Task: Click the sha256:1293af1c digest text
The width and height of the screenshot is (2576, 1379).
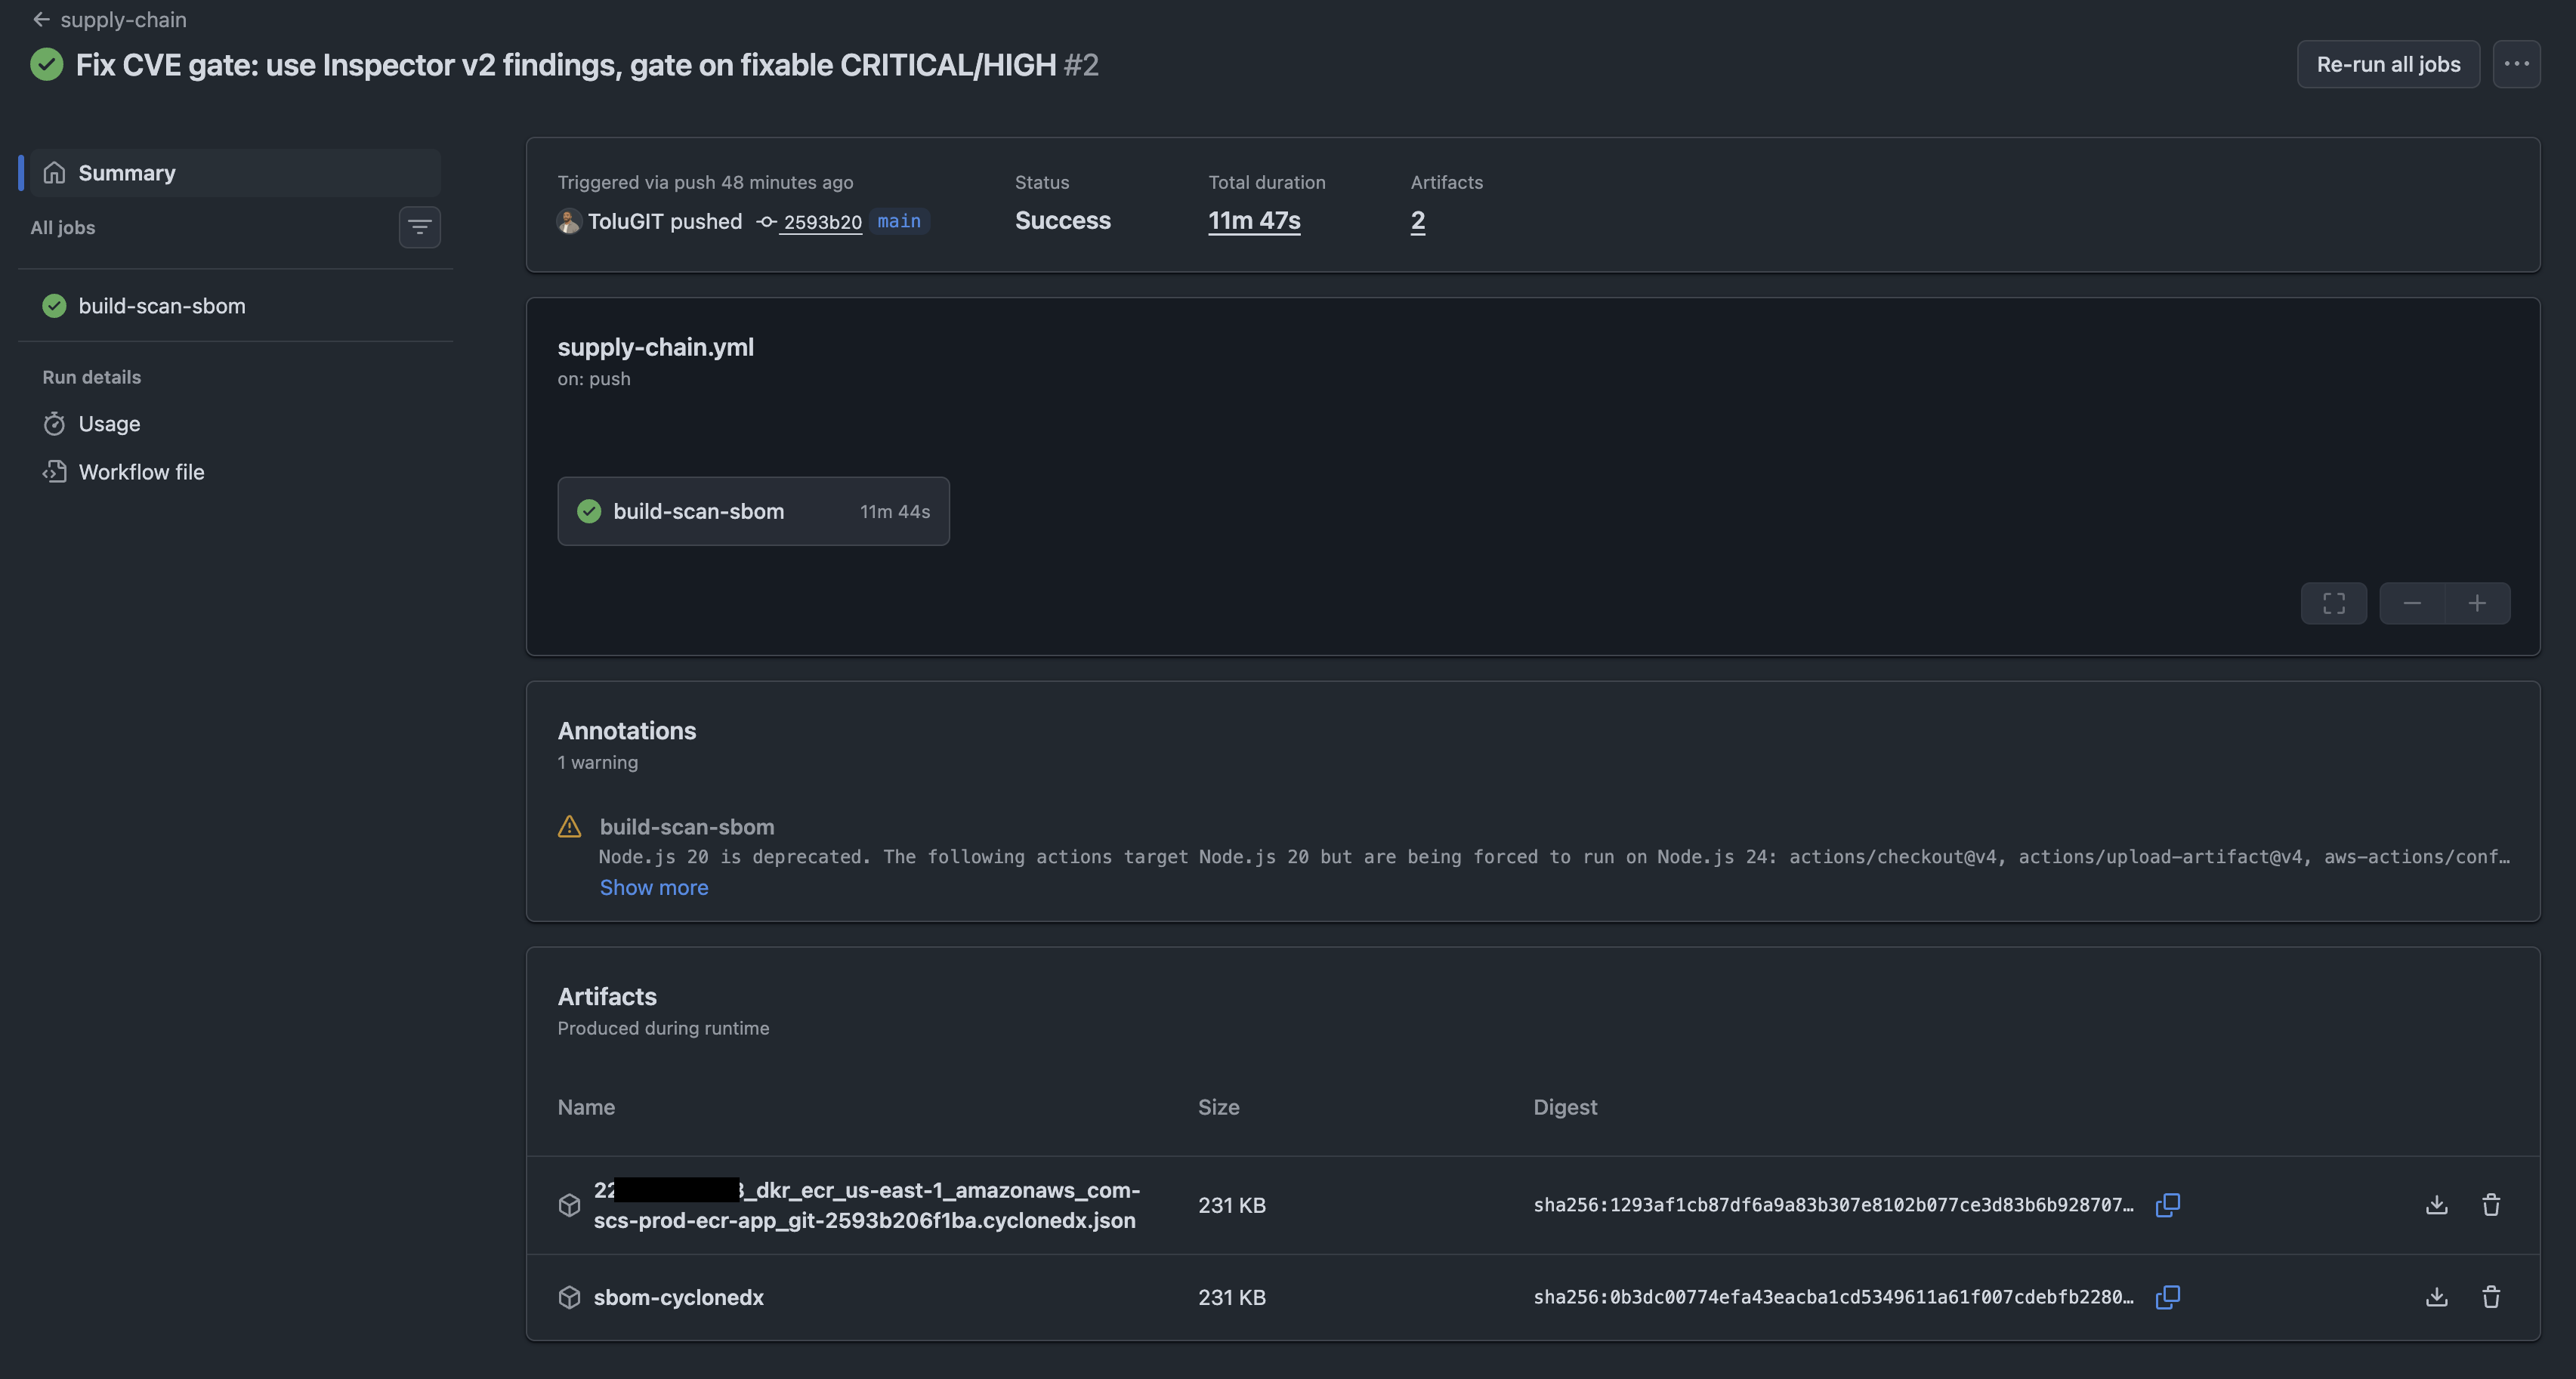Action: click(x=1833, y=1205)
